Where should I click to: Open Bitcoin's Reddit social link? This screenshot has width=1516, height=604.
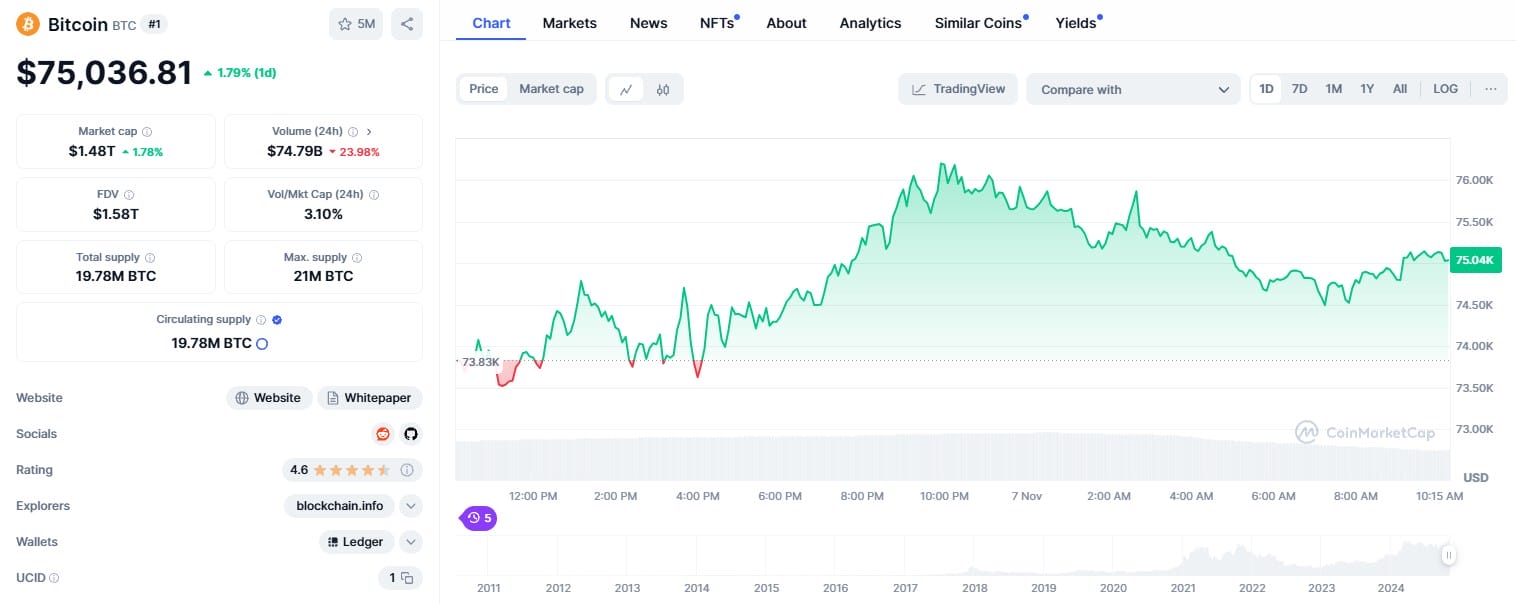tap(383, 434)
